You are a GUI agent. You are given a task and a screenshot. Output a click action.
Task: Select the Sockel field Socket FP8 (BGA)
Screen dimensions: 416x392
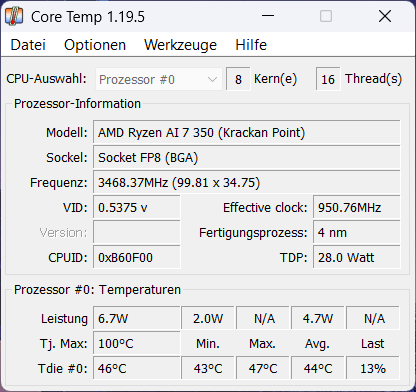point(246,157)
